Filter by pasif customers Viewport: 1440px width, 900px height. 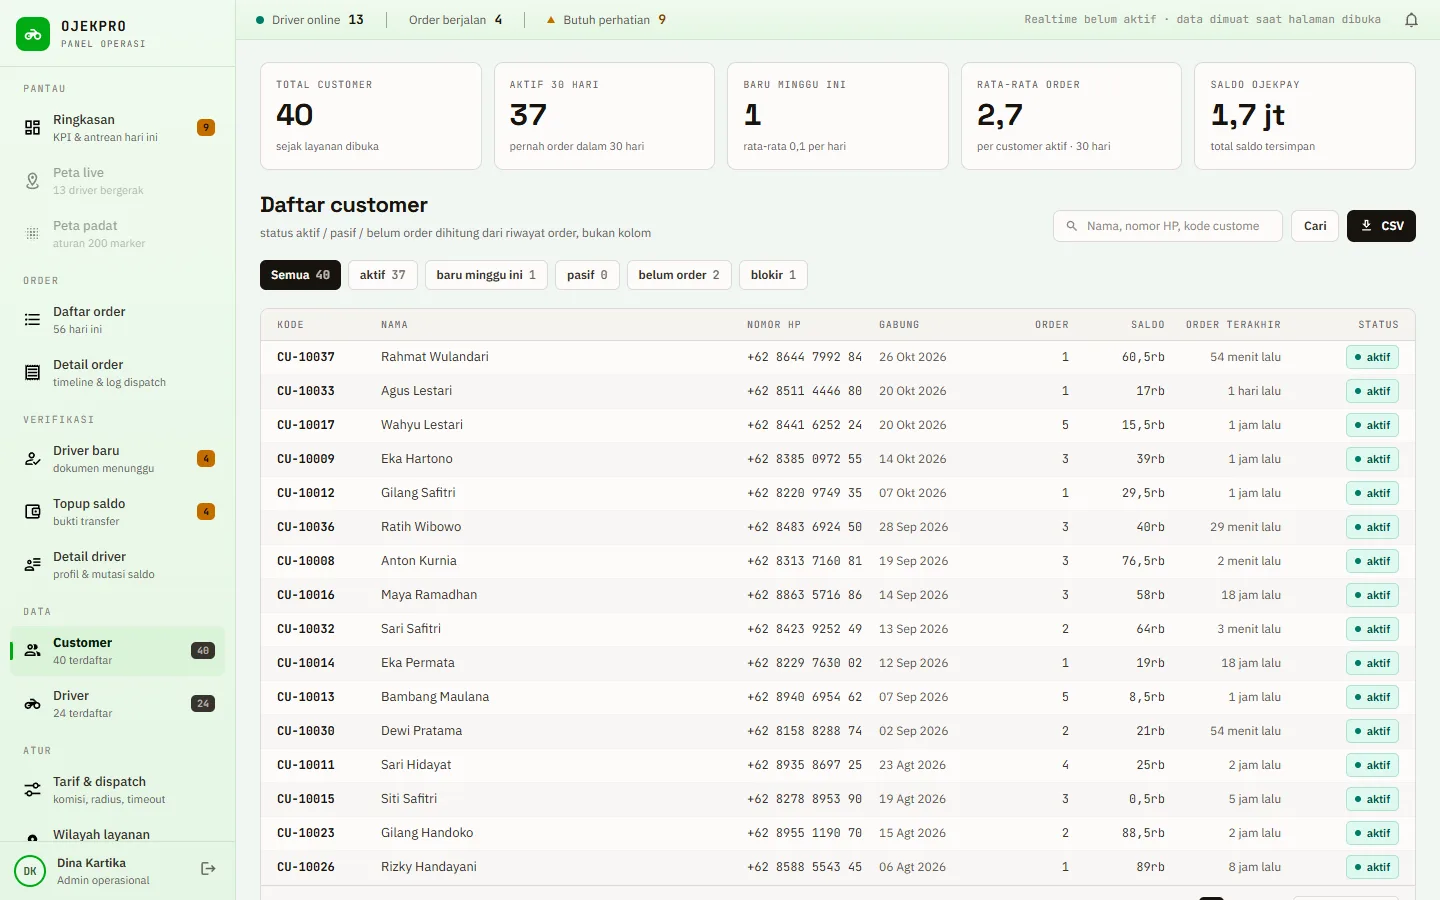pyautogui.click(x=587, y=275)
